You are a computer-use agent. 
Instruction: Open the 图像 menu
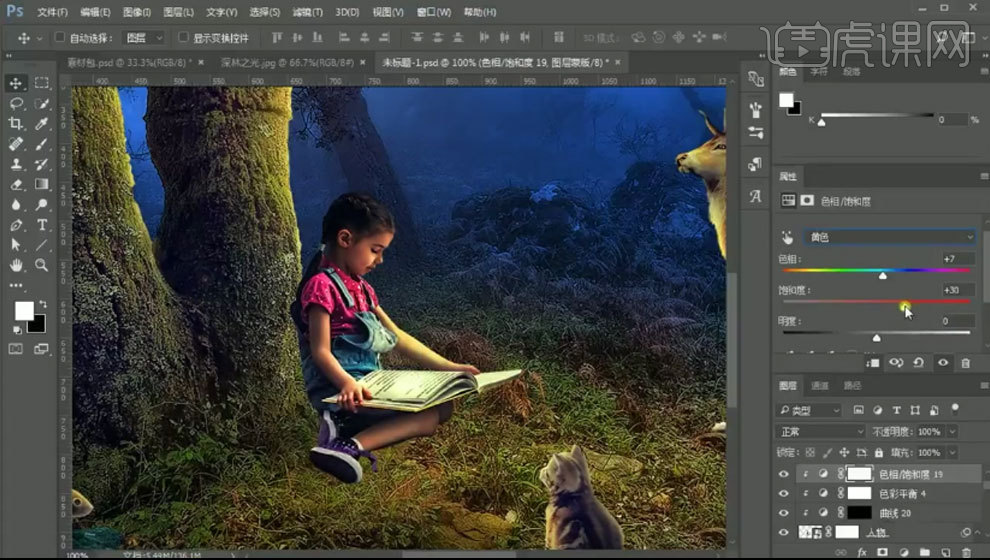pos(136,12)
